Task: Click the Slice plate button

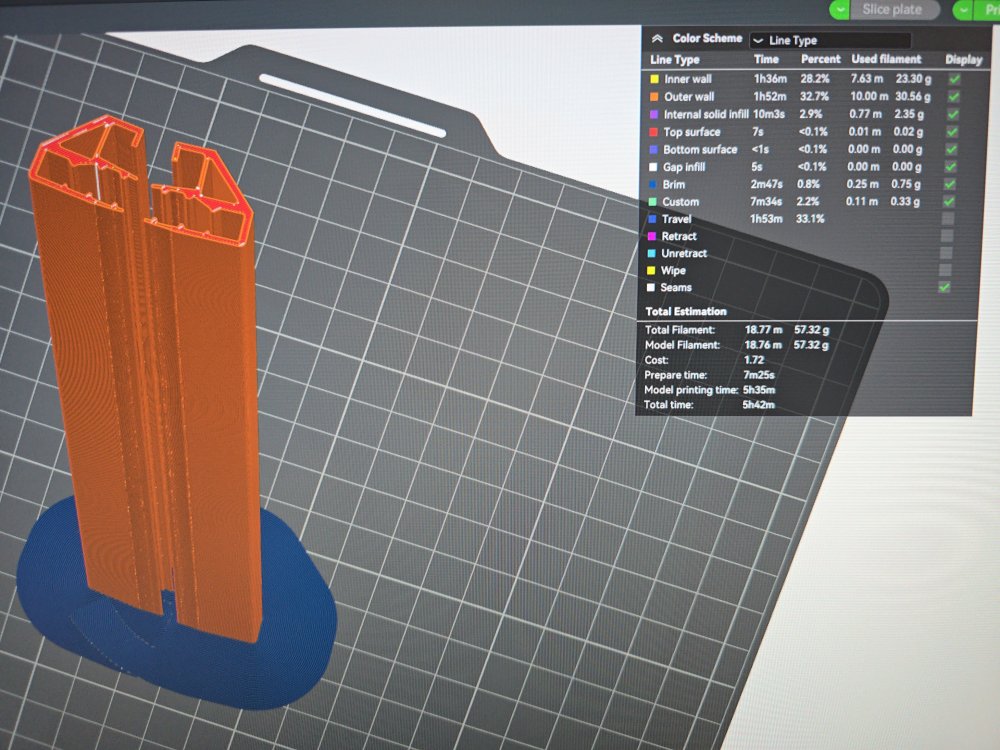Action: click(893, 9)
